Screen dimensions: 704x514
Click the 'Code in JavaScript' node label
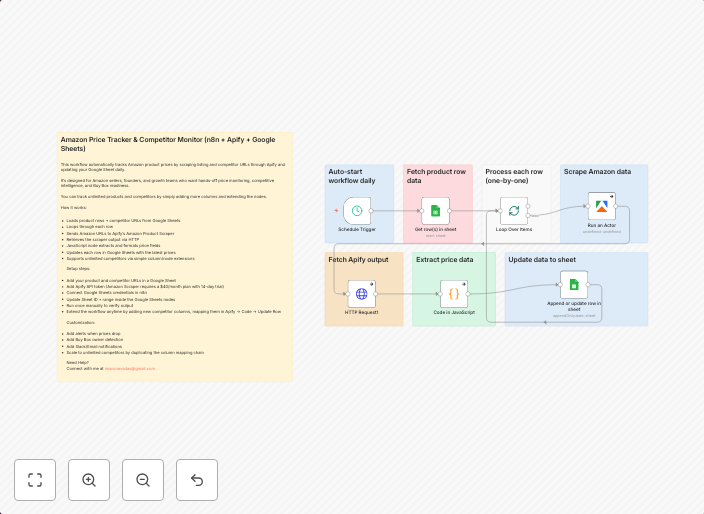[x=454, y=312]
